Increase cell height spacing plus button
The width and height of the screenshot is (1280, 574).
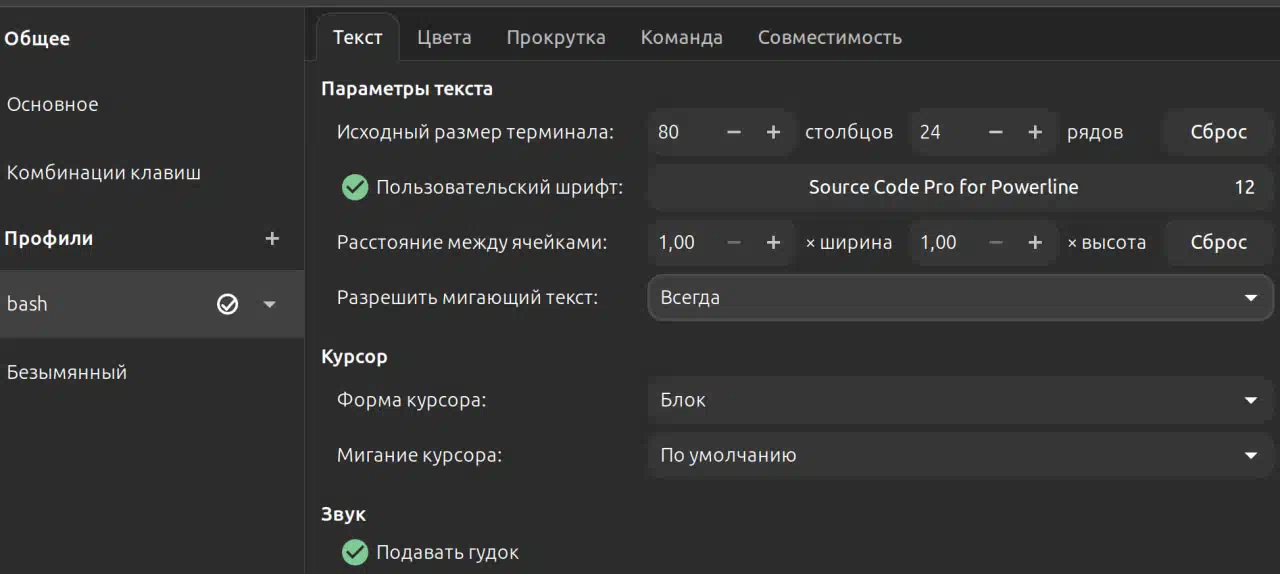tap(1035, 242)
